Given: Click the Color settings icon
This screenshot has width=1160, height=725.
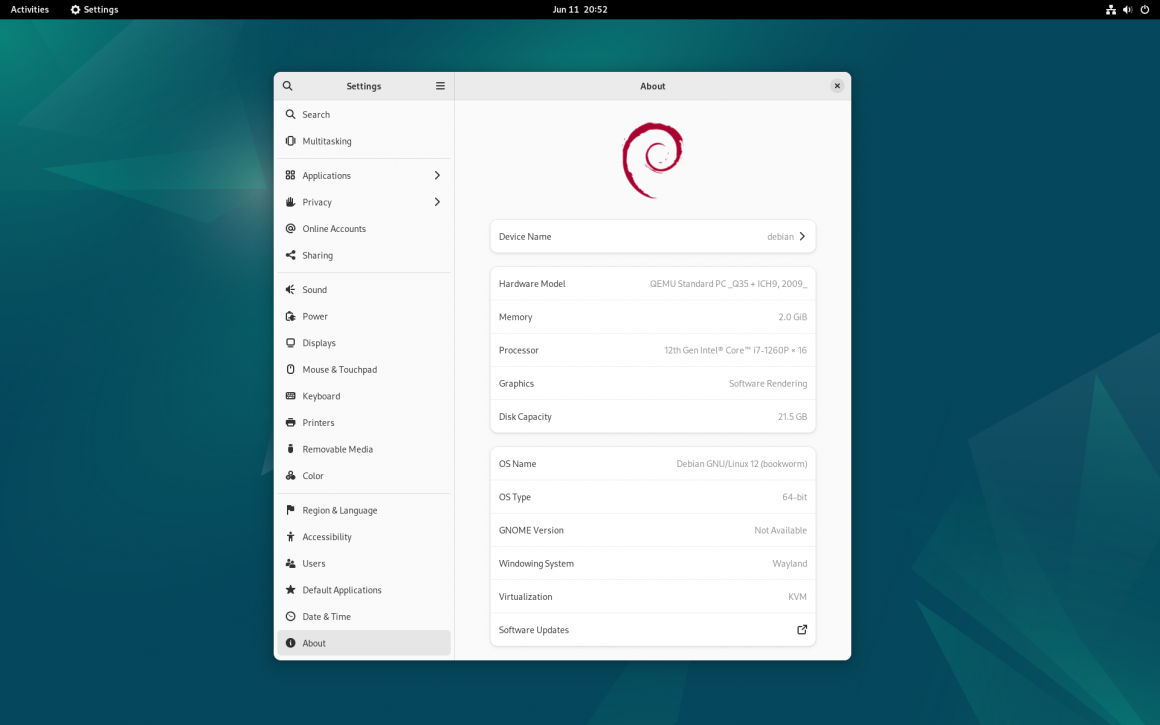Looking at the screenshot, I should click(x=289, y=475).
